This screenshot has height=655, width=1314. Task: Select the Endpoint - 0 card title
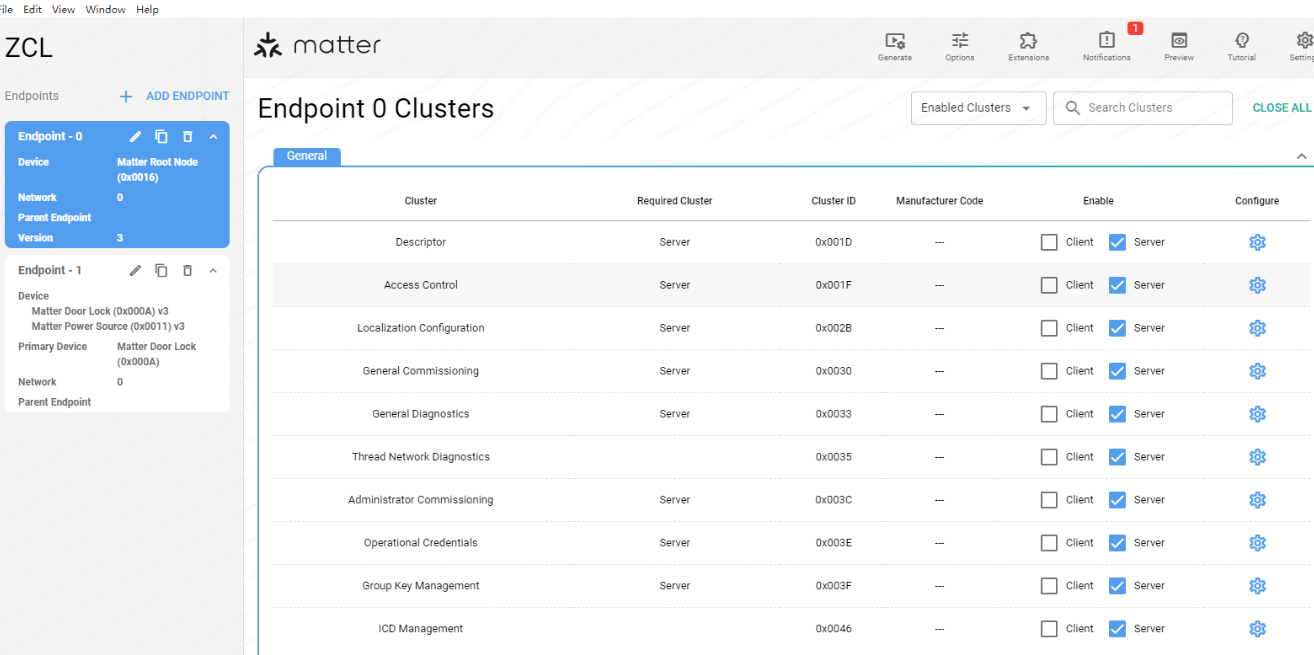pos(50,137)
